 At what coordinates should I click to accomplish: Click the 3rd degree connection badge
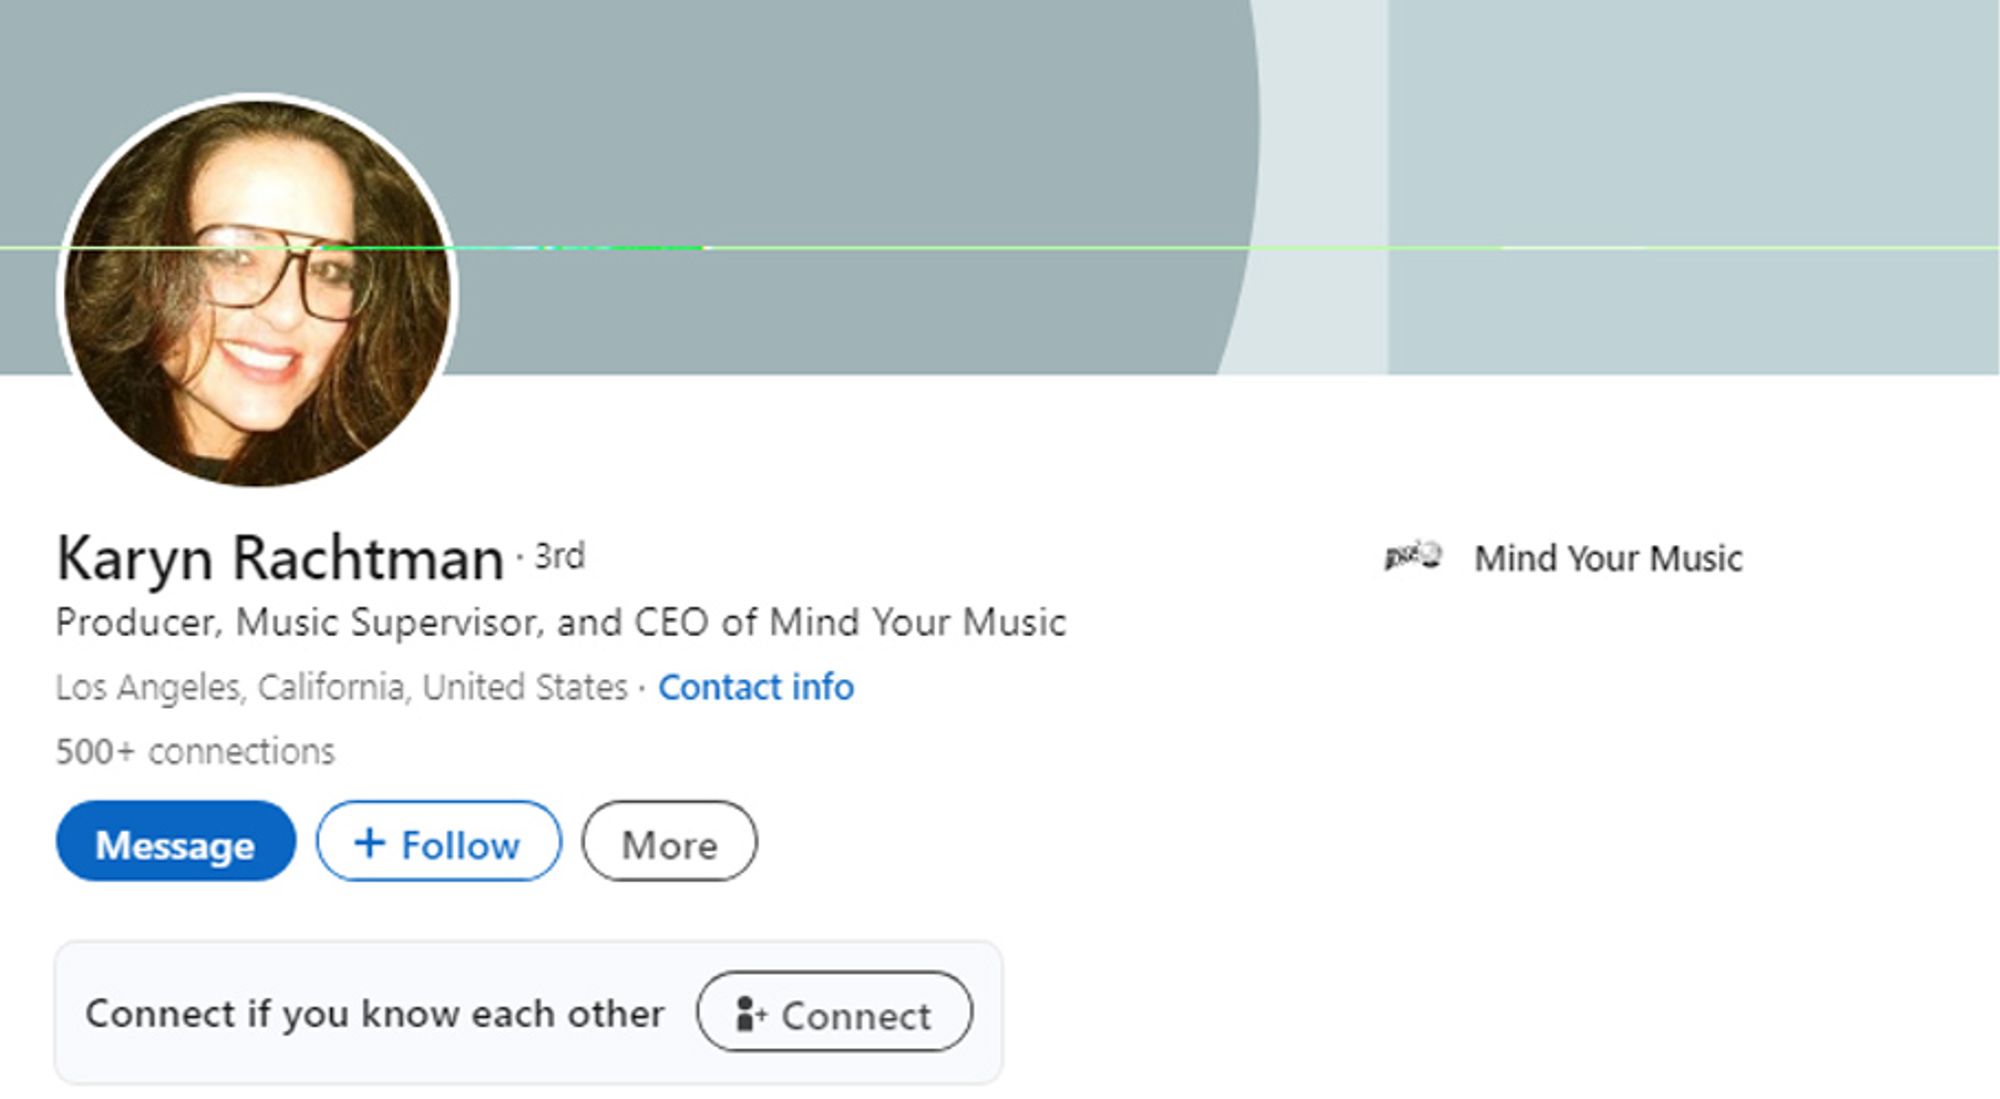(559, 555)
